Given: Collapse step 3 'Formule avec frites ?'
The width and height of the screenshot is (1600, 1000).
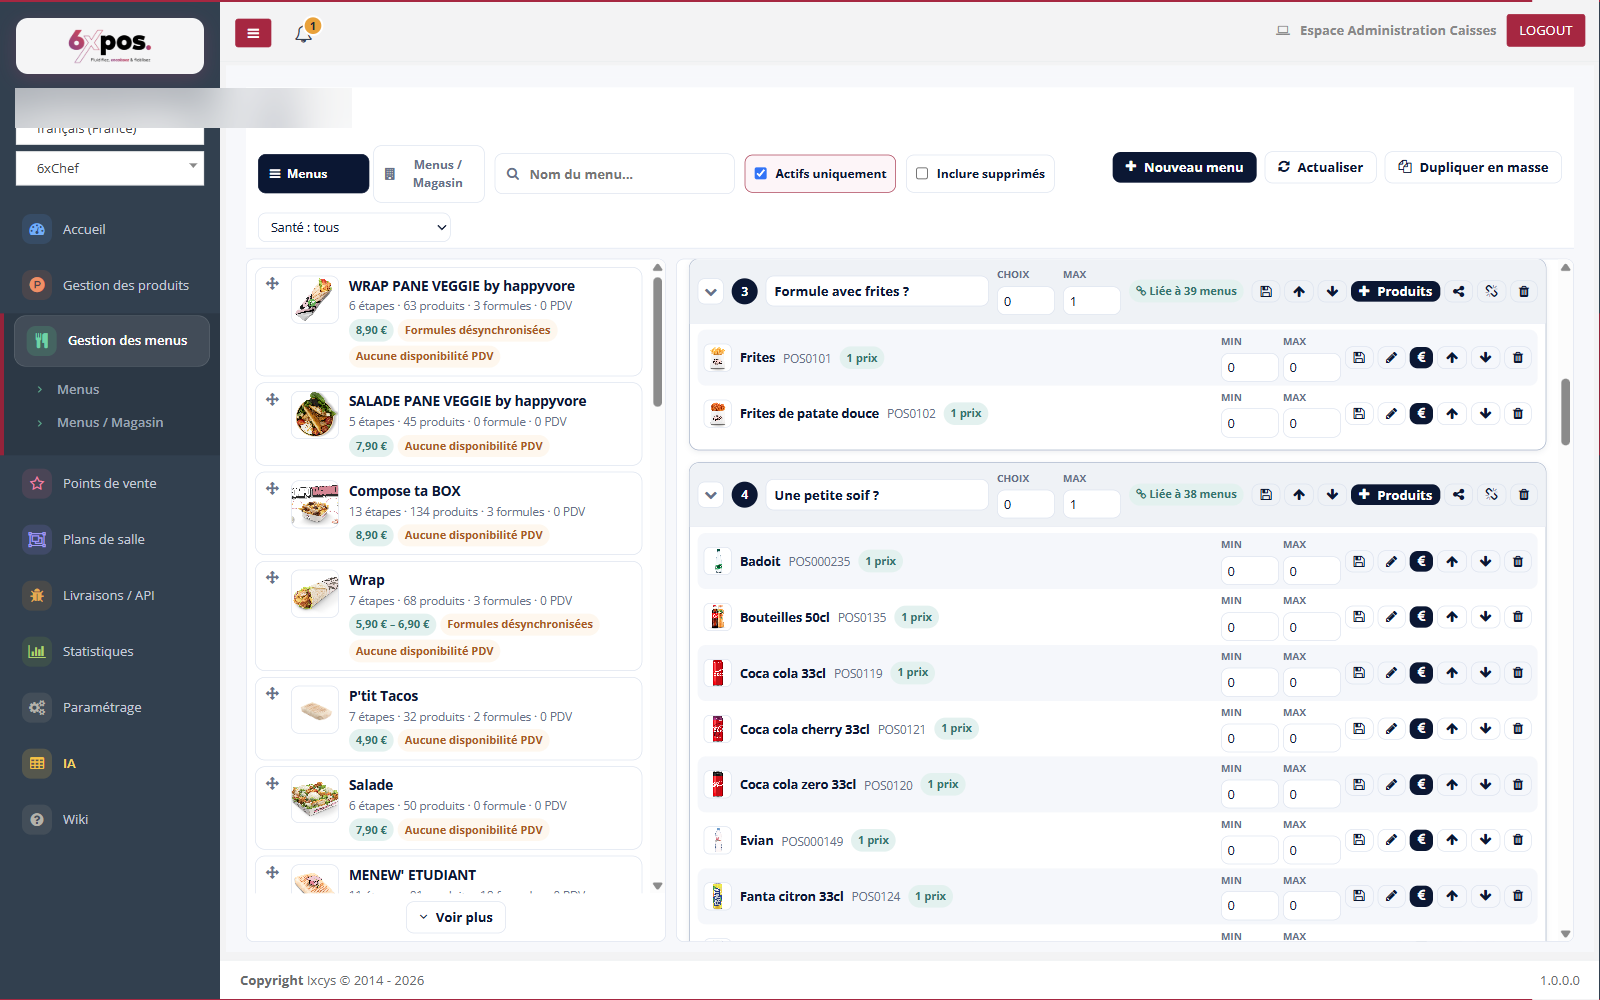Looking at the screenshot, I should [711, 292].
